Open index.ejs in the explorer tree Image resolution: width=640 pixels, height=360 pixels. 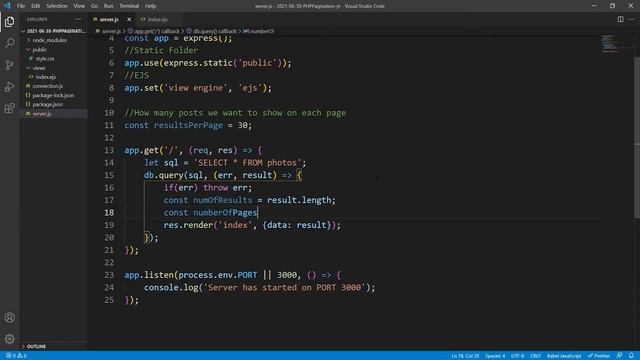(x=45, y=77)
